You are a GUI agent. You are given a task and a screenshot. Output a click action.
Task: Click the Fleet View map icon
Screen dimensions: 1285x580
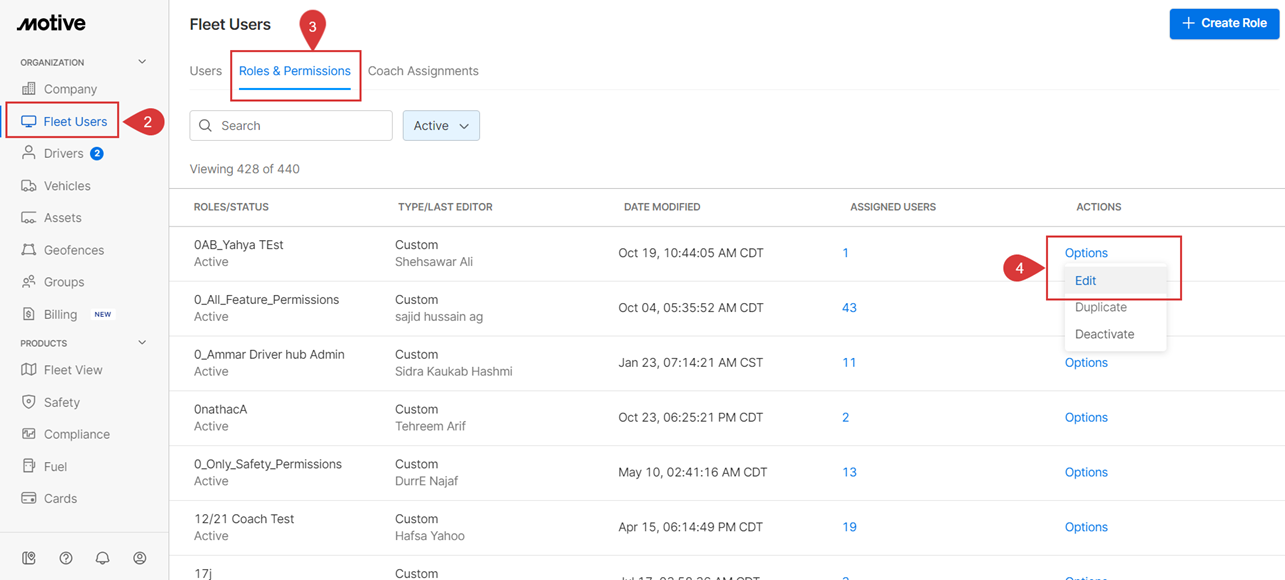click(29, 370)
